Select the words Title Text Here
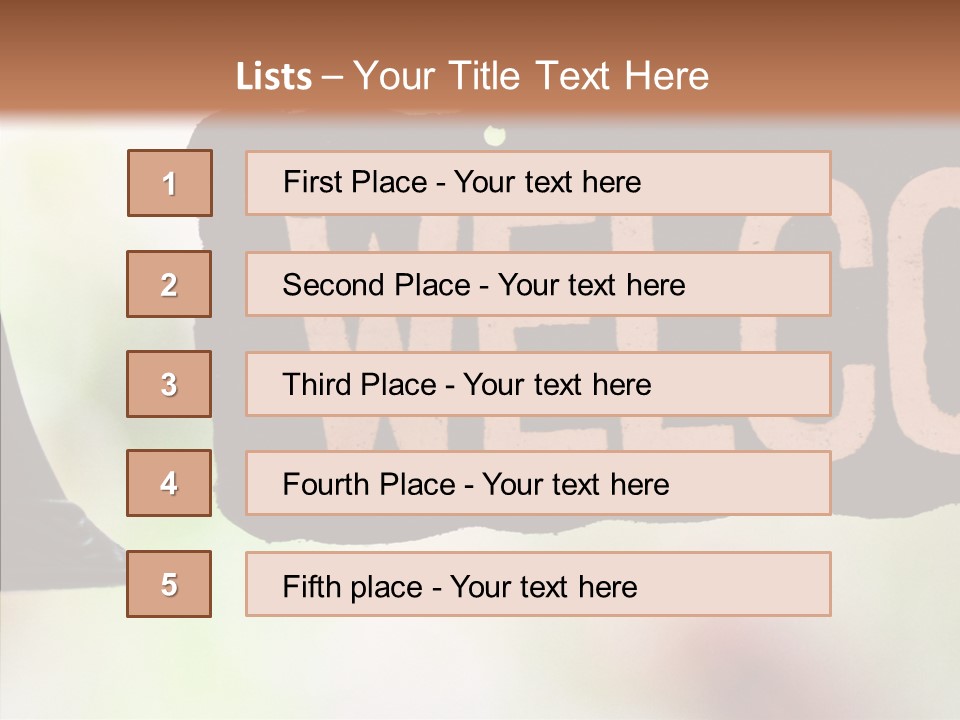The height and width of the screenshot is (720, 960). pyautogui.click(x=579, y=76)
